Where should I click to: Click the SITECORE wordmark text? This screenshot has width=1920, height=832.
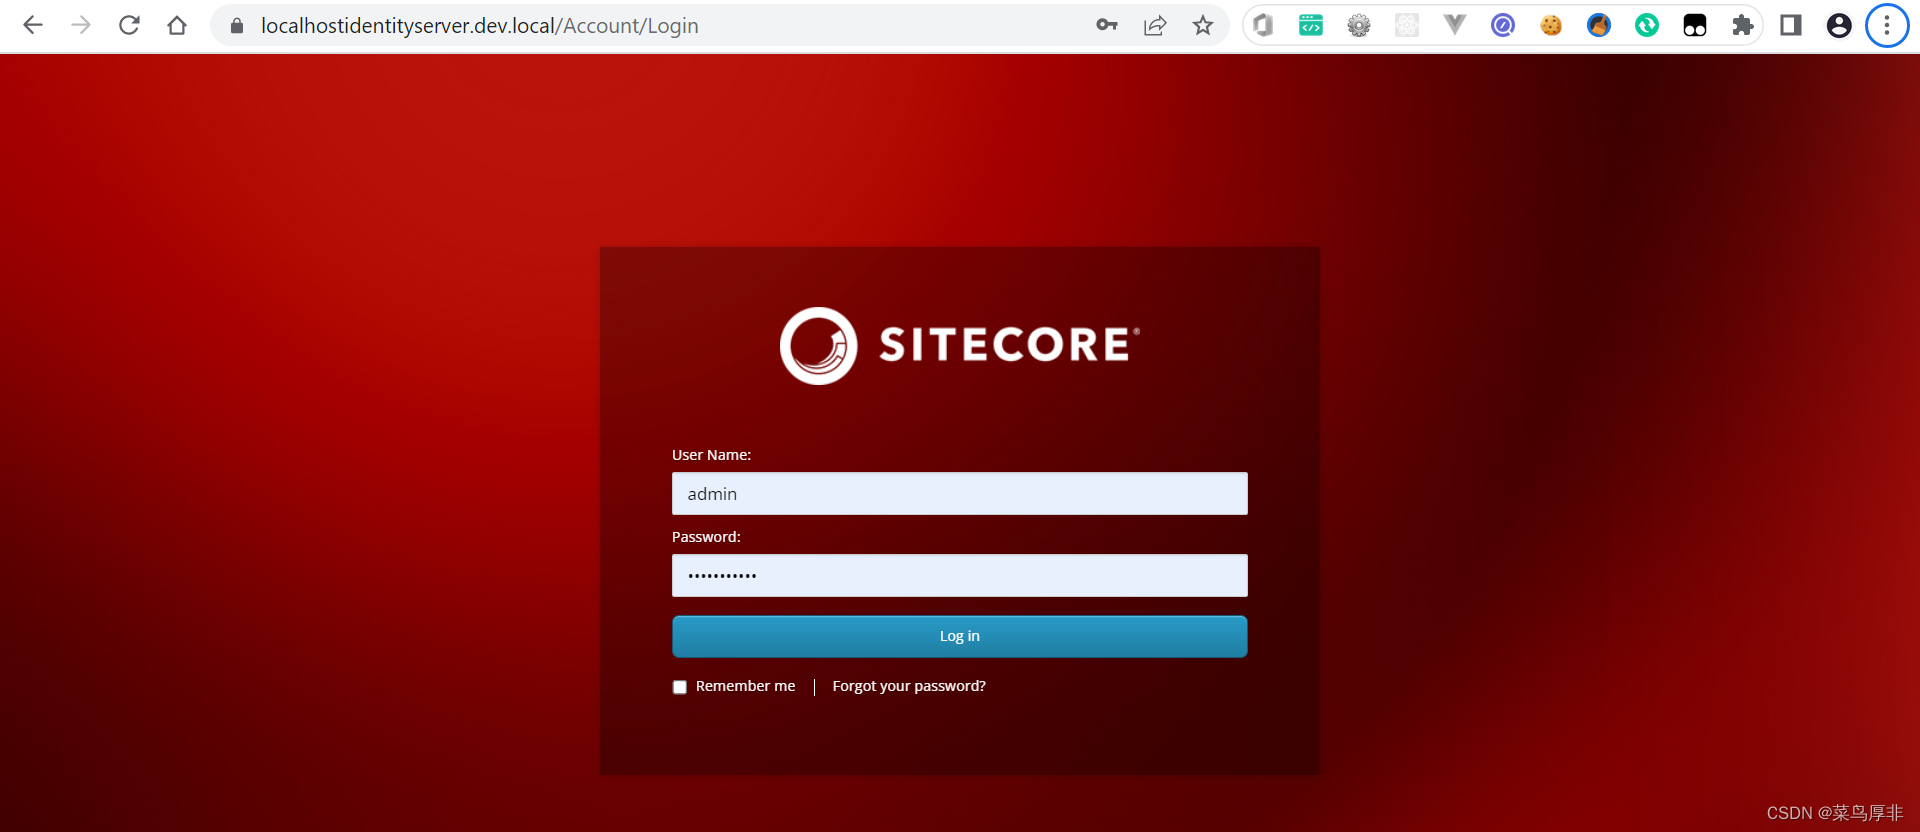click(x=1008, y=345)
